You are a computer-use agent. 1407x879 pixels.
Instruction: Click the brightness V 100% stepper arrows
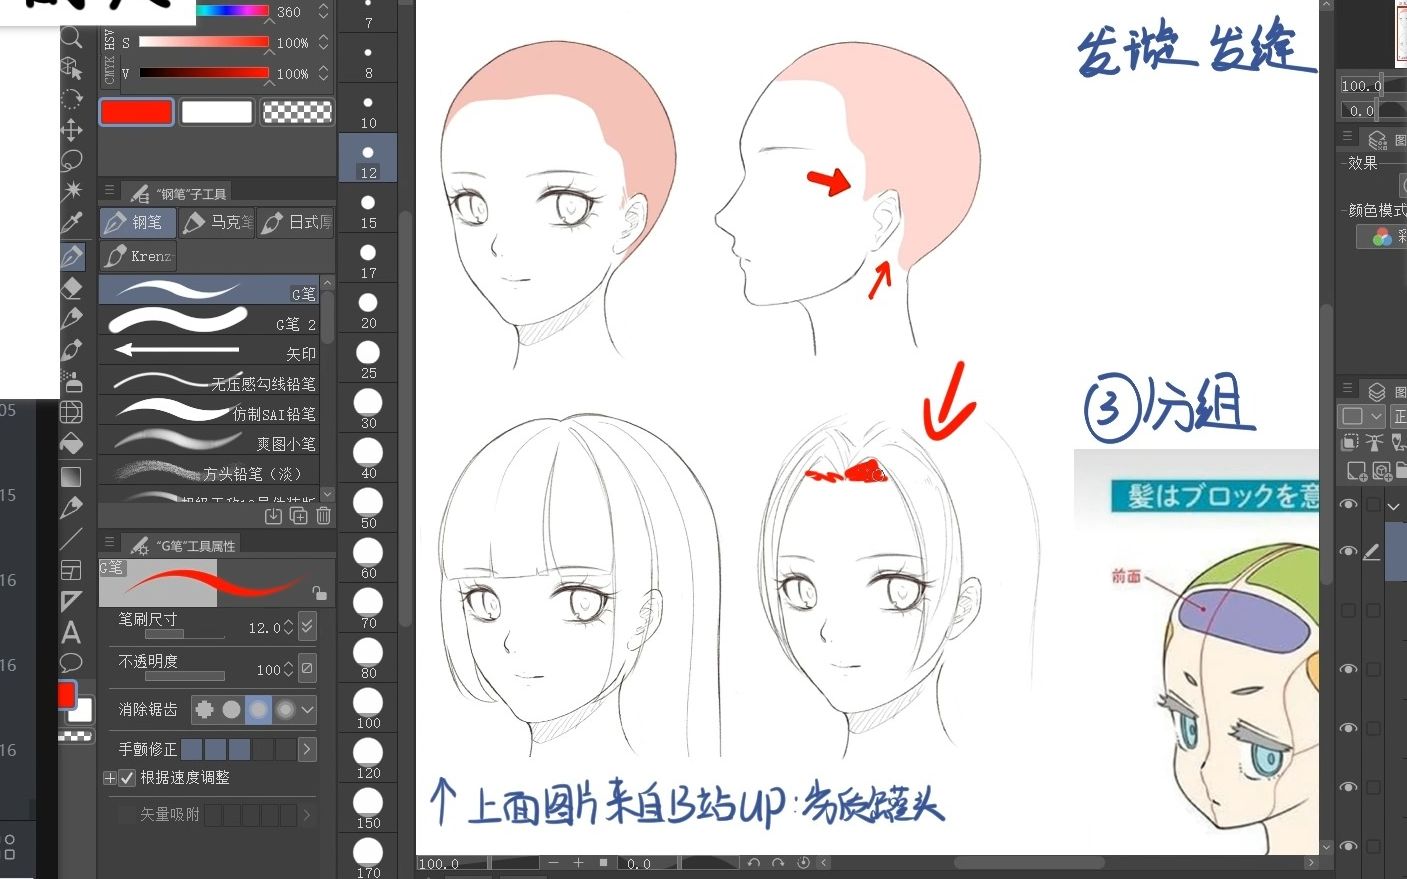point(323,74)
